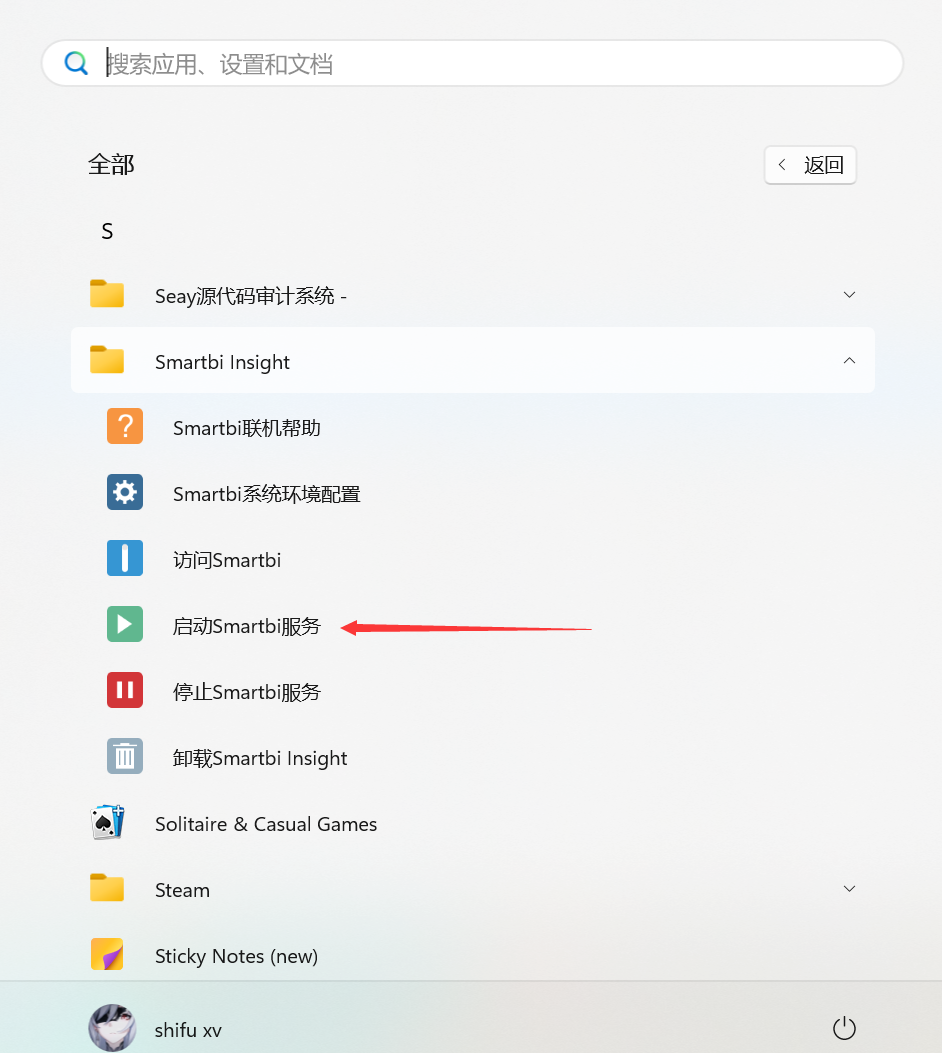The image size is (942, 1053).
Task: Expand the Seay源代码审计系统 folder chevron
Action: pos(849,295)
